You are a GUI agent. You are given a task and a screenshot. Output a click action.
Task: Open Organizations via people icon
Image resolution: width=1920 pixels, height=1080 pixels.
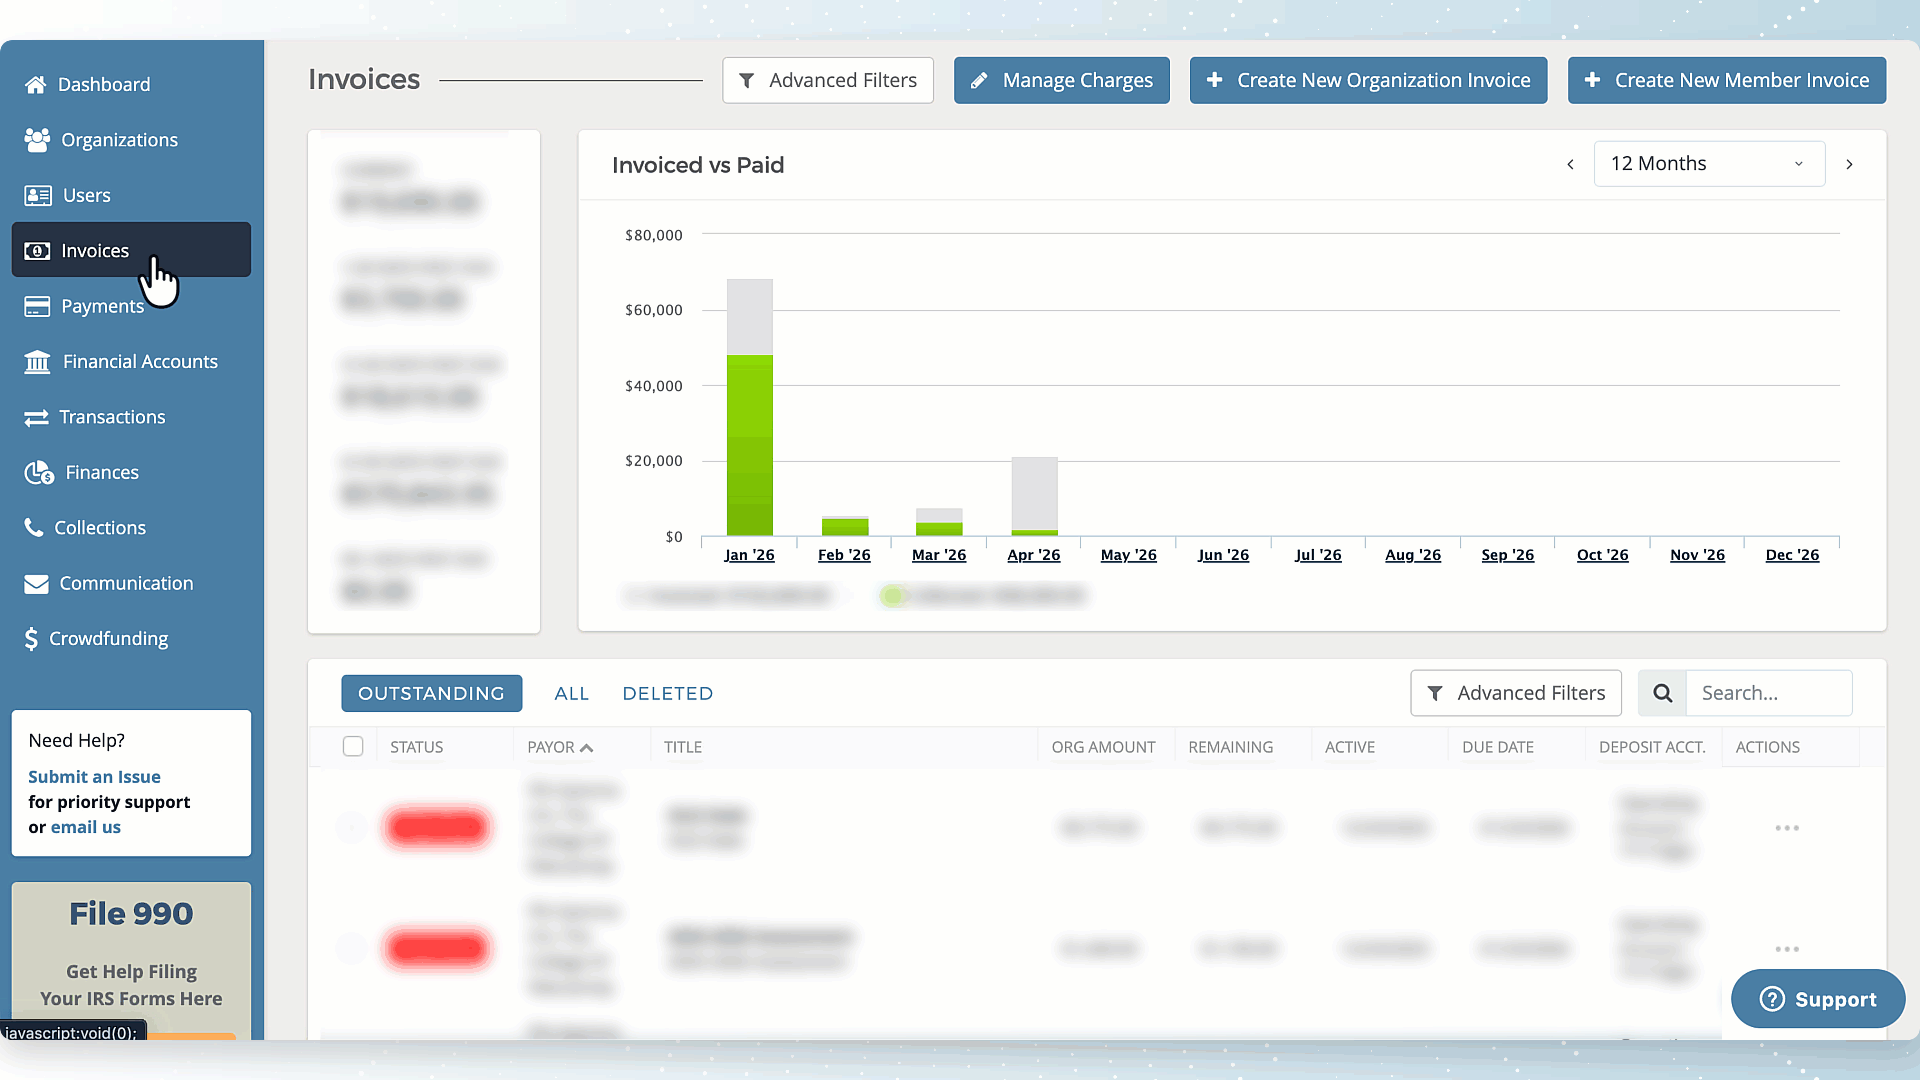[x=37, y=140]
